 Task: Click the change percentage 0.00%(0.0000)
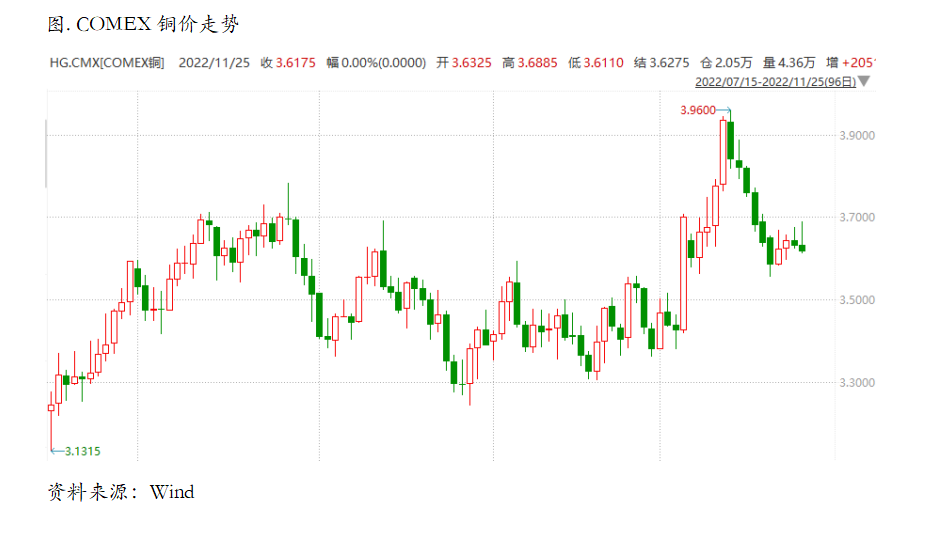point(383,62)
